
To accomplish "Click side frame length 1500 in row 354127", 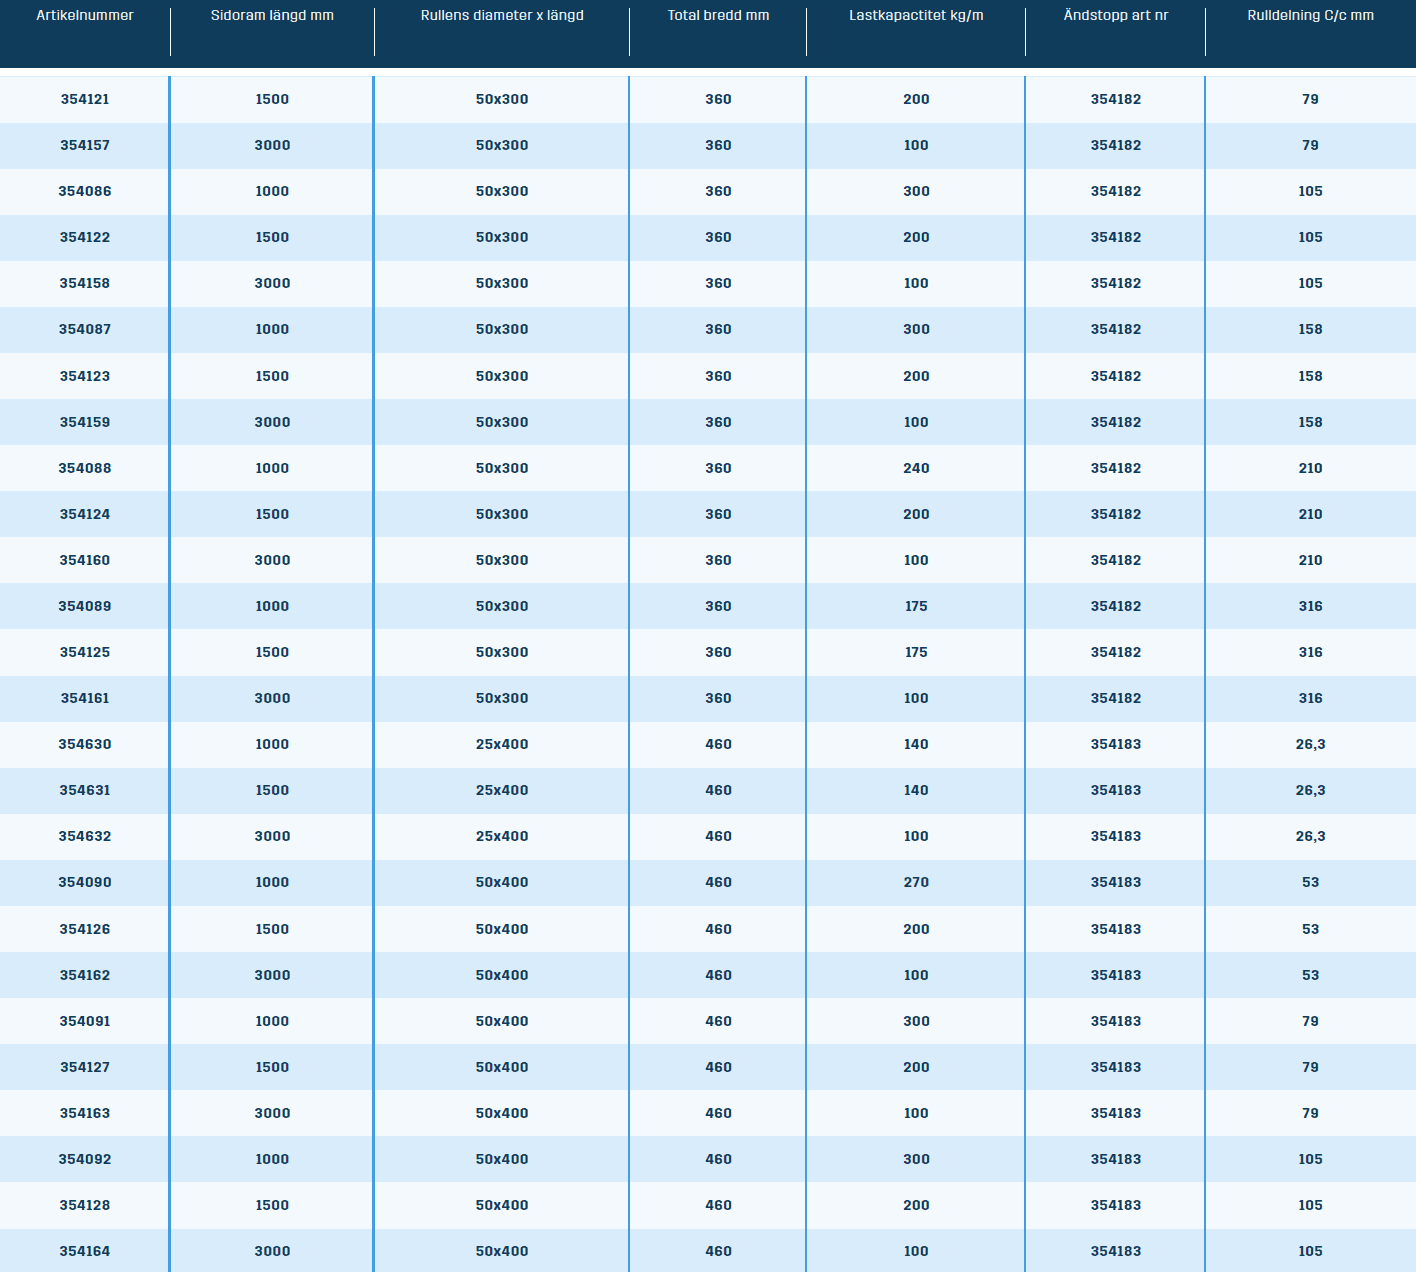I will (x=272, y=1068).
